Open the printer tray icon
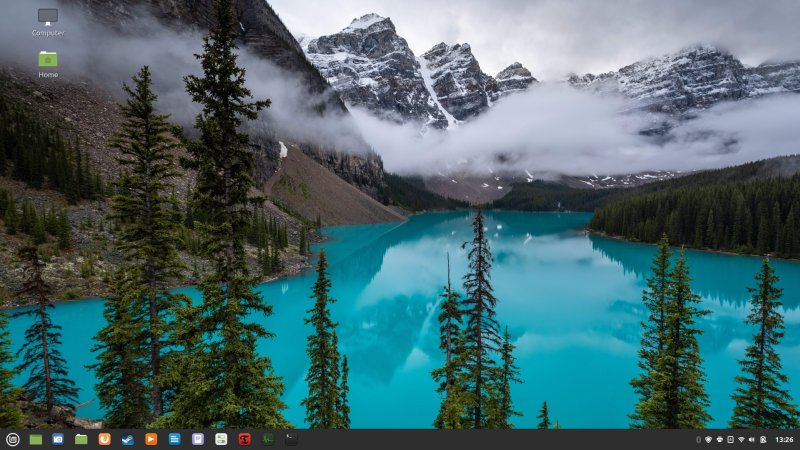The width and height of the screenshot is (800, 450). [x=719, y=440]
